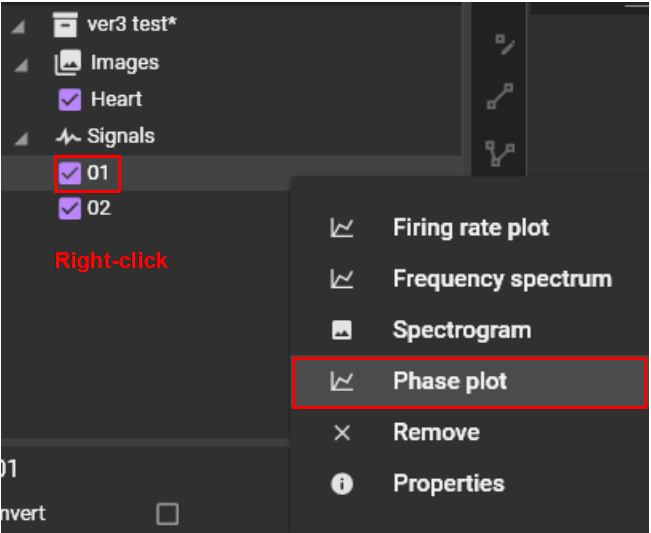Open Frequency spectrum from the menu

coord(501,279)
